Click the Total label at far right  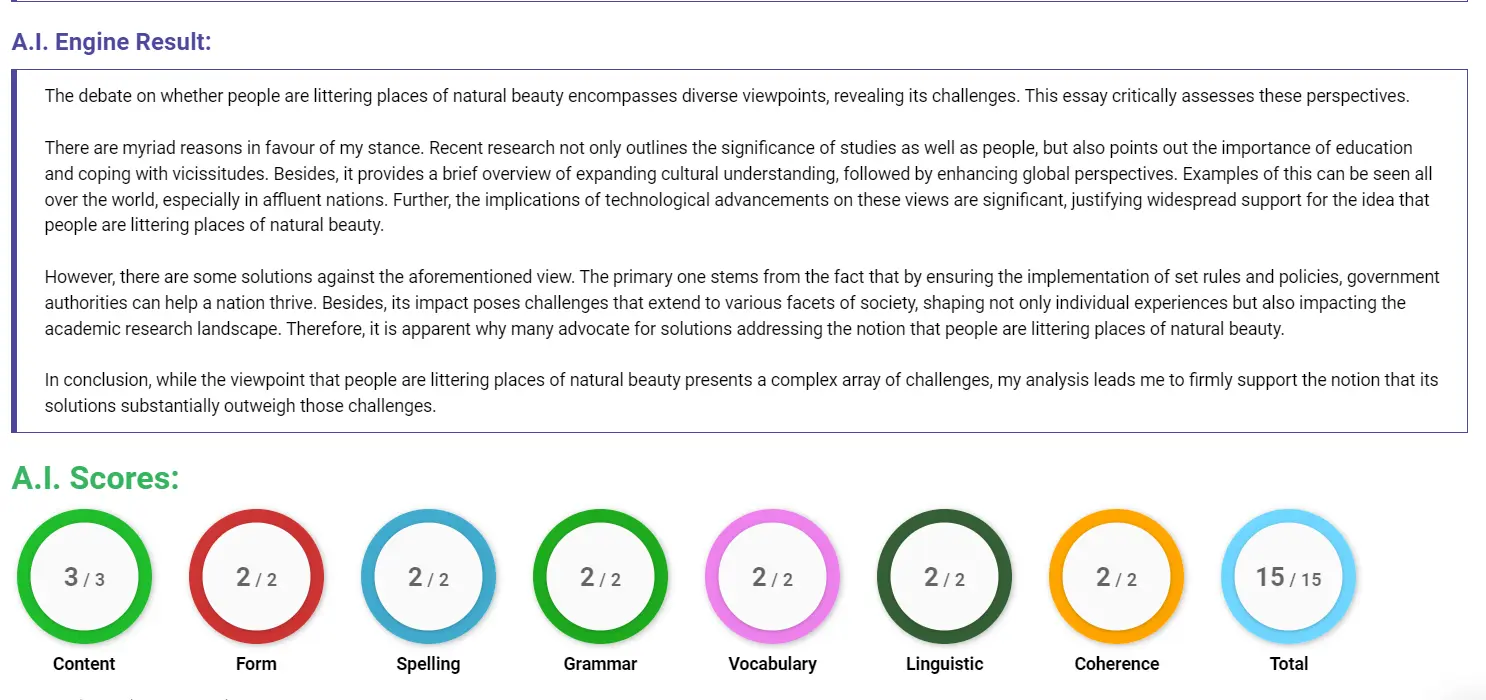[1288, 663]
